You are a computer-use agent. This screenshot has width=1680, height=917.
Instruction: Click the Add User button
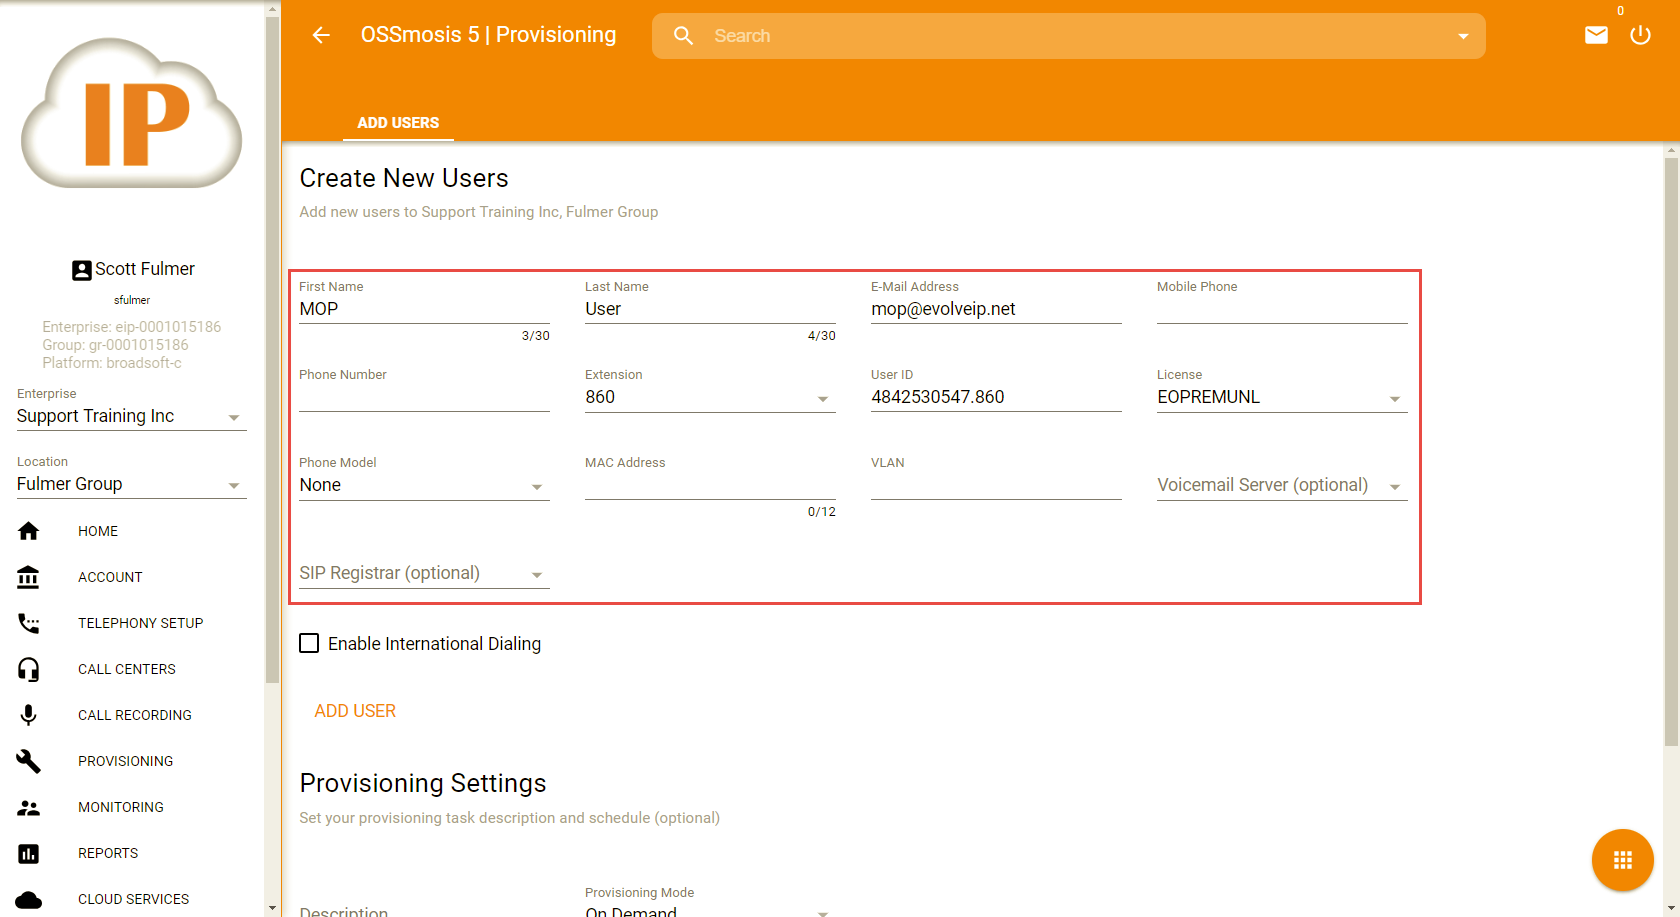point(355,711)
